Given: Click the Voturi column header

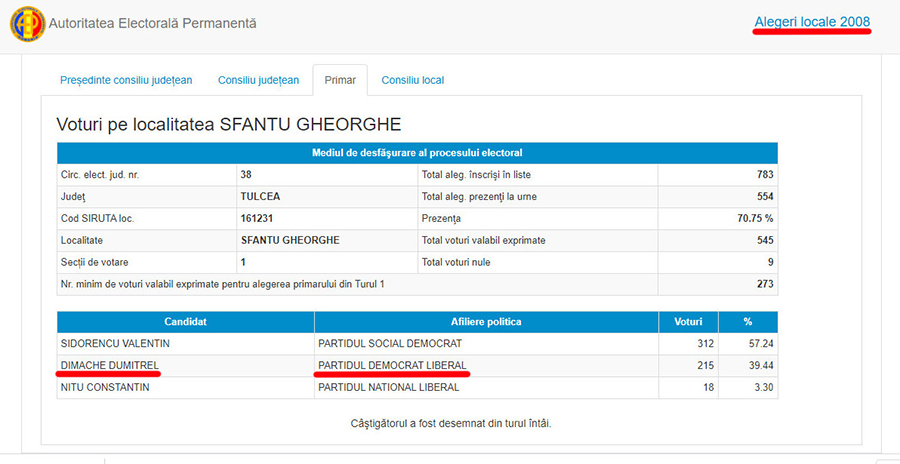Looking at the screenshot, I should pyautogui.click(x=688, y=322).
